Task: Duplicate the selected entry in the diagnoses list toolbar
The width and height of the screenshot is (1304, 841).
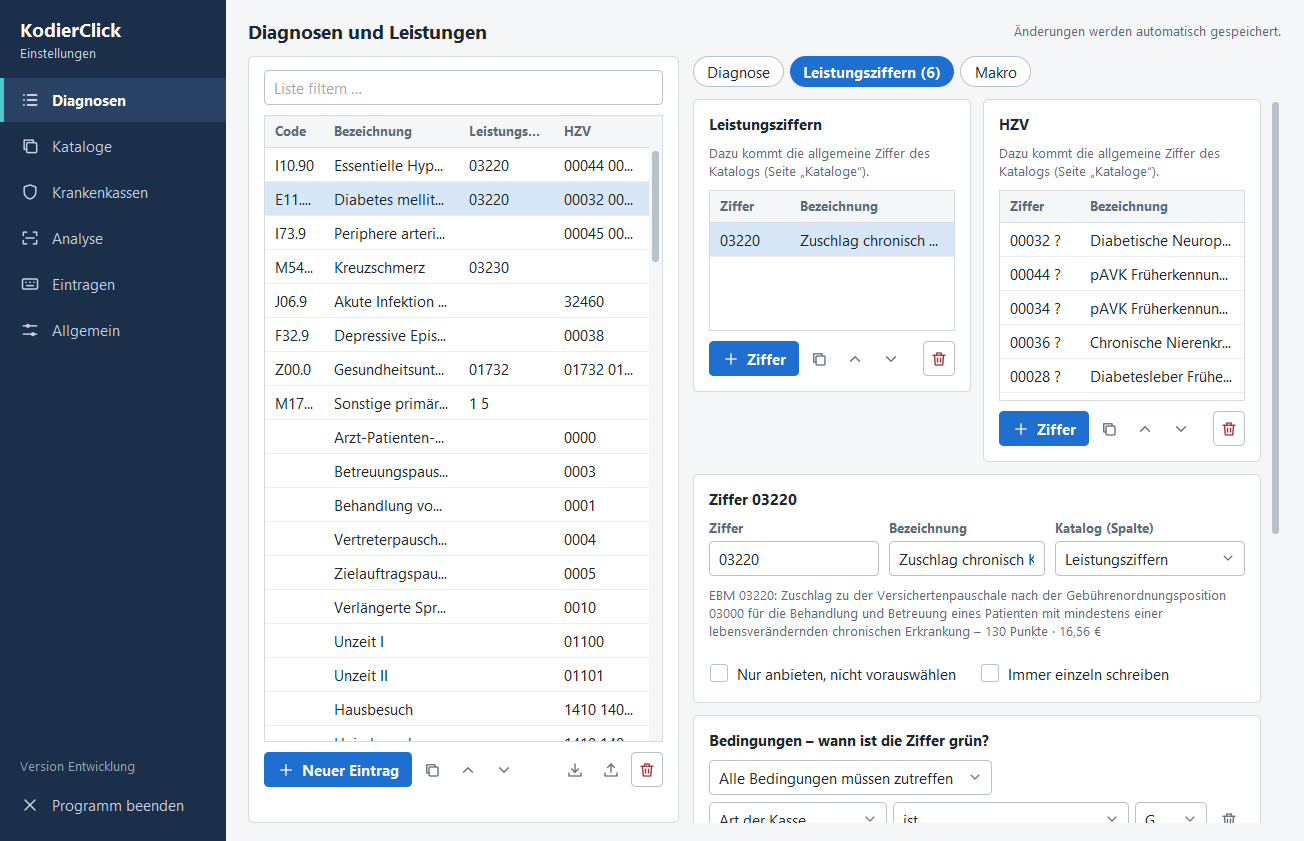Action: coord(432,770)
